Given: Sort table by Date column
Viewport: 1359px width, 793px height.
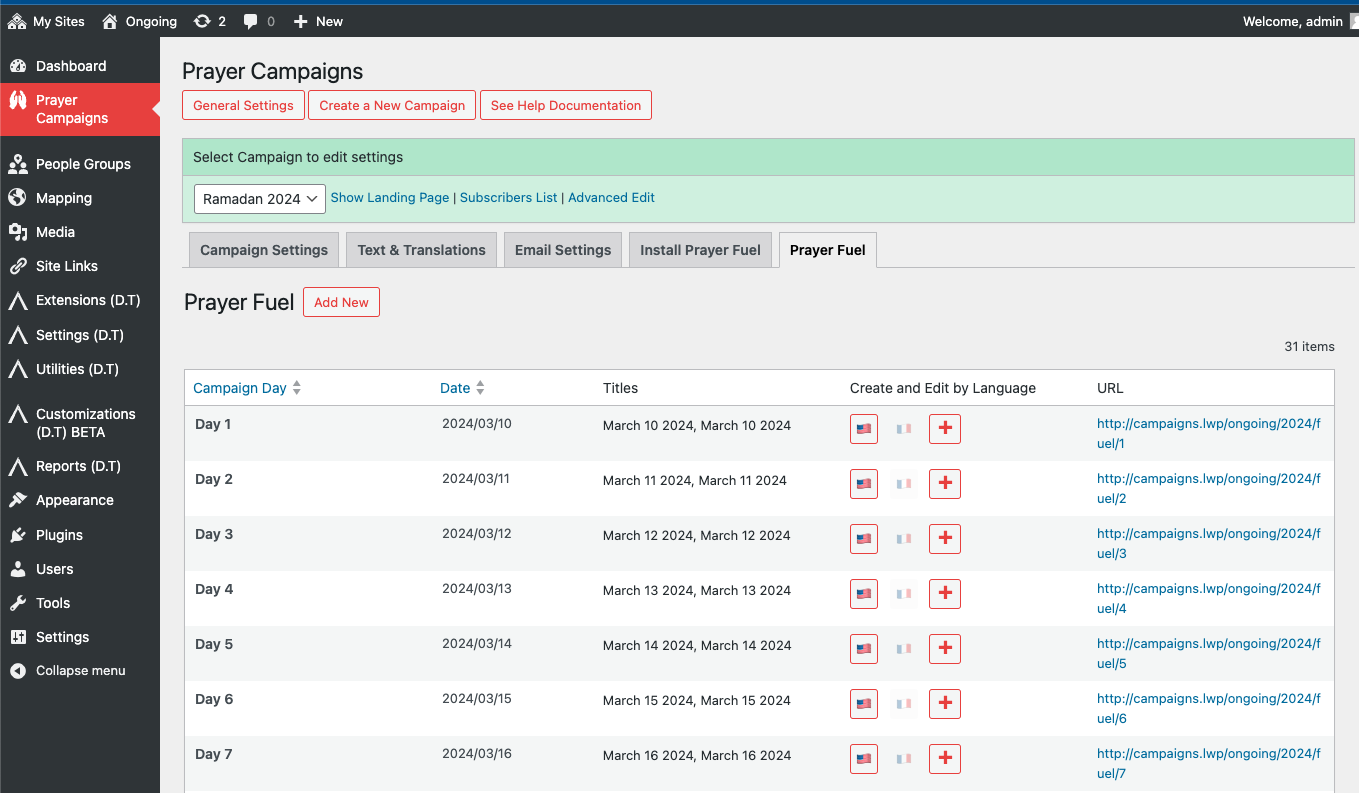Looking at the screenshot, I should [x=455, y=388].
